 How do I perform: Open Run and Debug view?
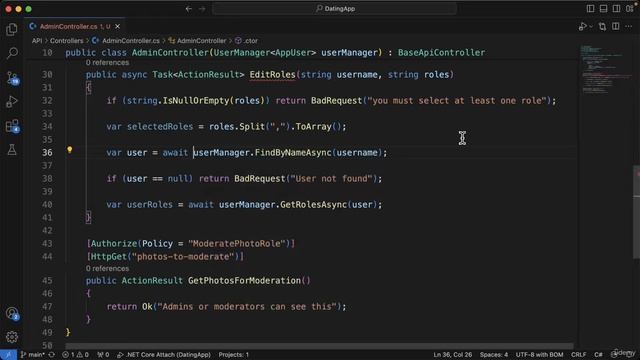pos(12,102)
